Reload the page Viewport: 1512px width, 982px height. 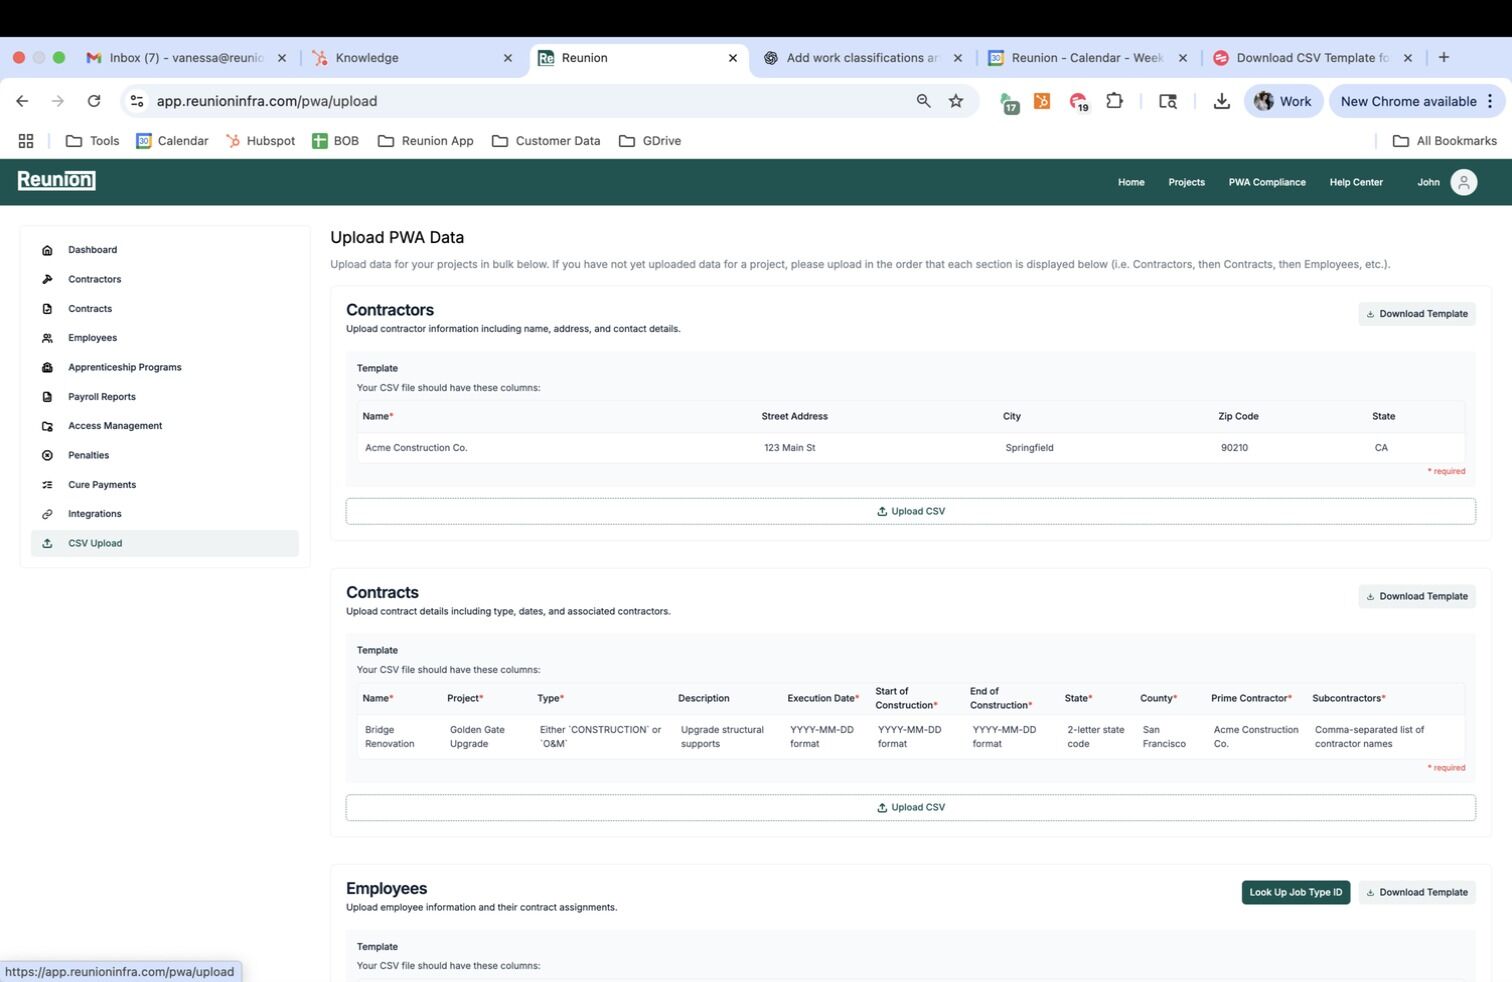(x=94, y=101)
